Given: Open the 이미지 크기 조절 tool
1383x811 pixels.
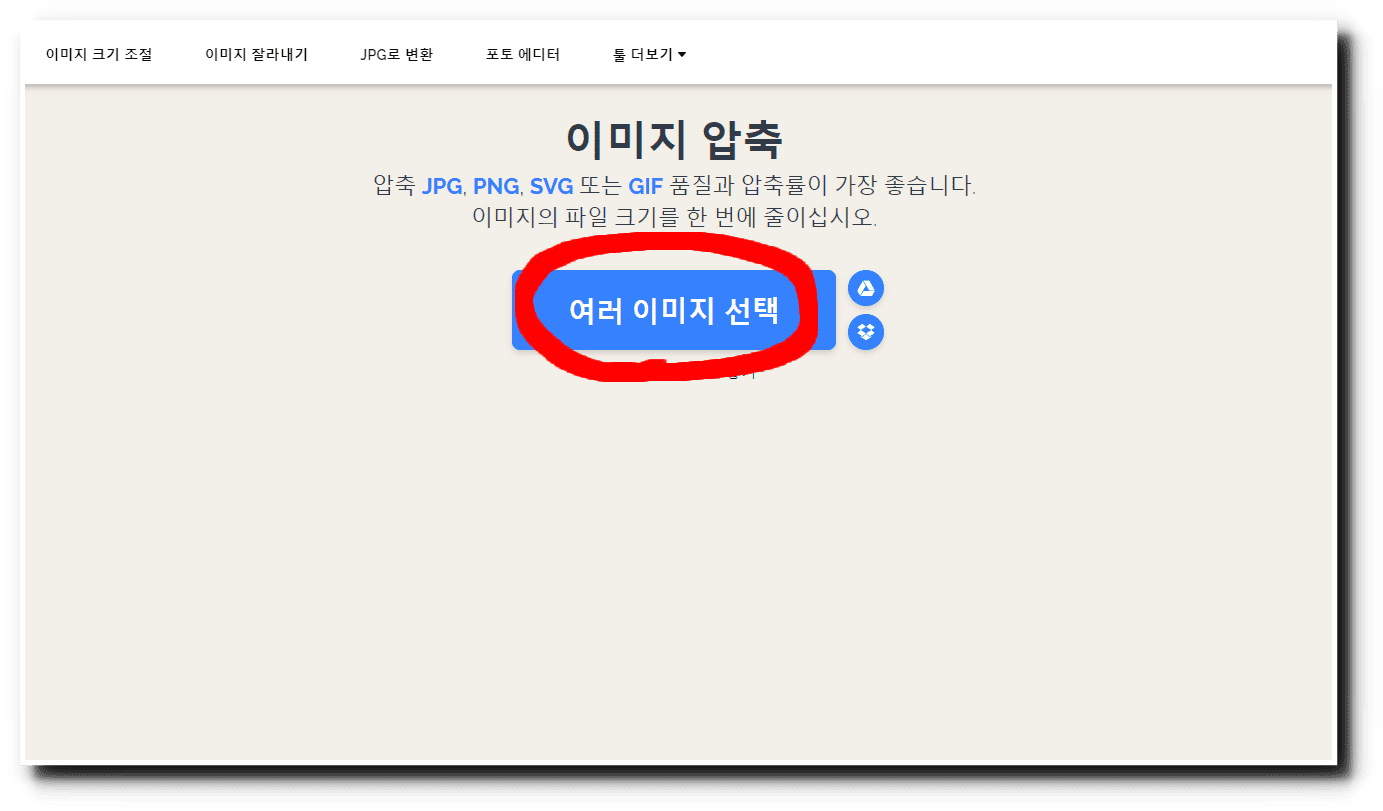Looking at the screenshot, I should (99, 54).
